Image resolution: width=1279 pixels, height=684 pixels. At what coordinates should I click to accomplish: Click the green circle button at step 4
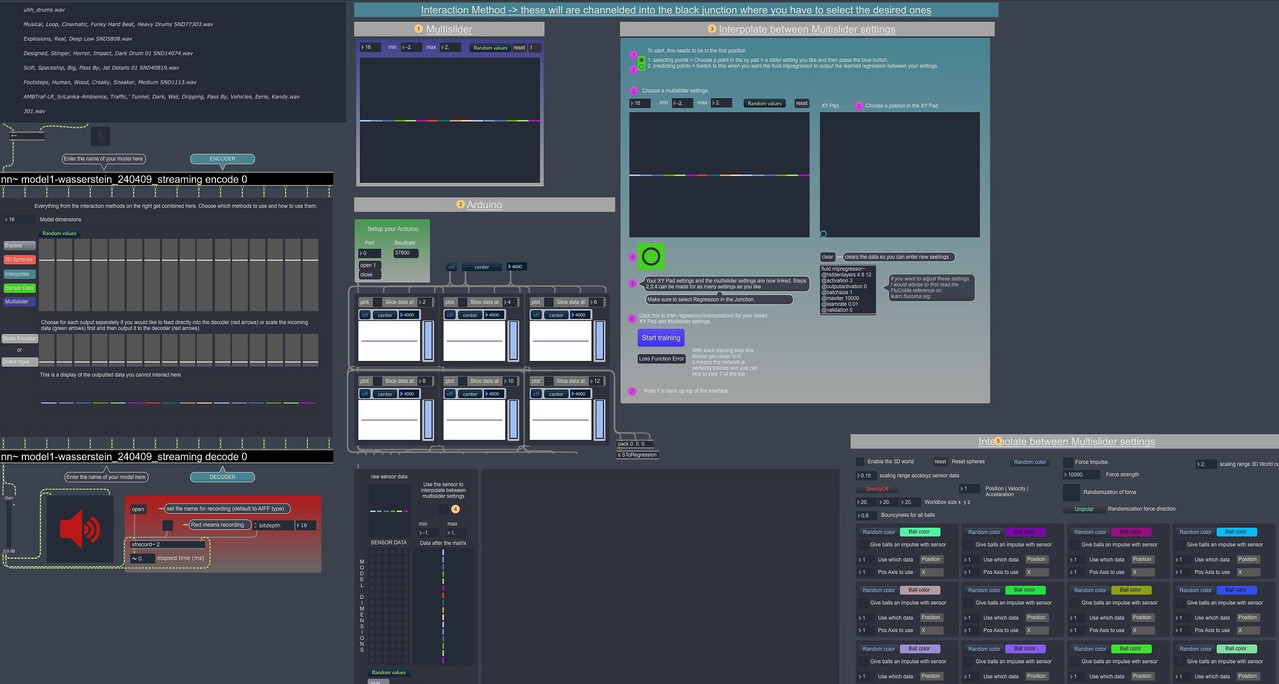pos(651,257)
